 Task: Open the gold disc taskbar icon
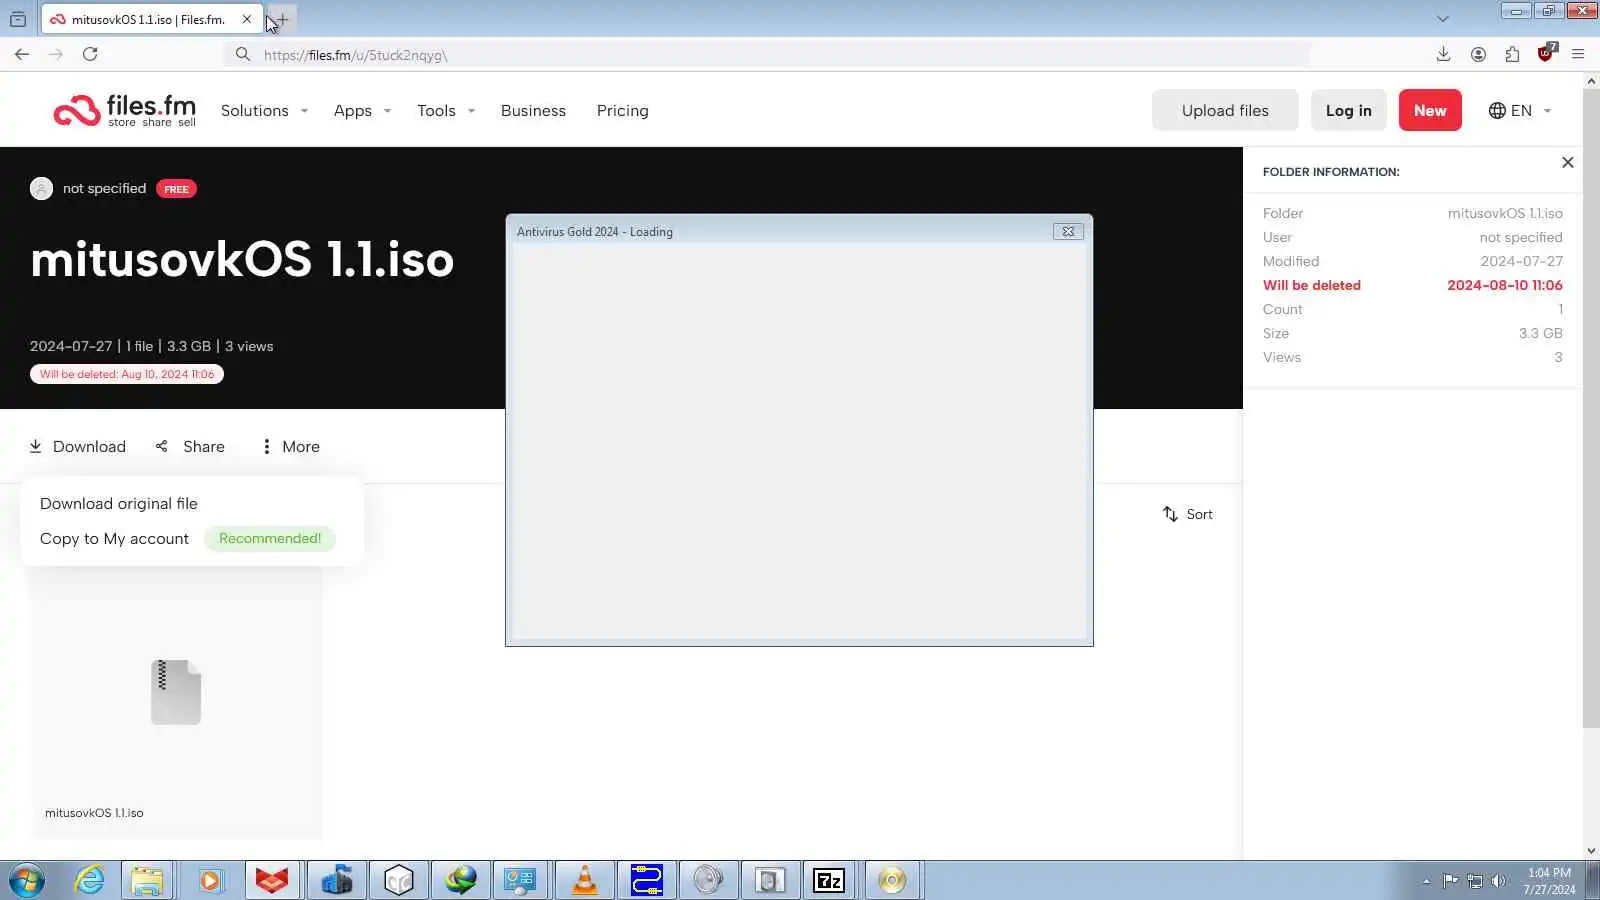pos(891,880)
